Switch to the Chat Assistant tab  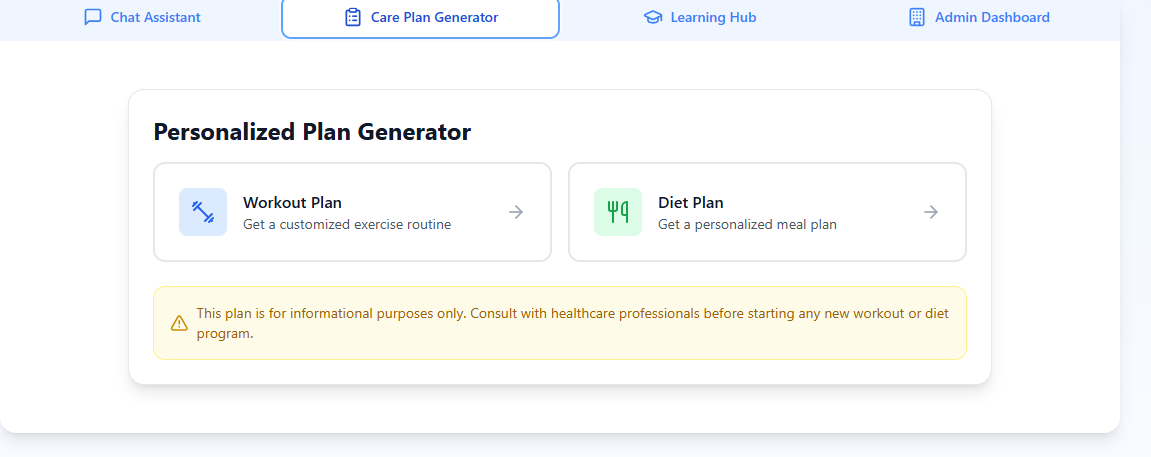(x=155, y=17)
